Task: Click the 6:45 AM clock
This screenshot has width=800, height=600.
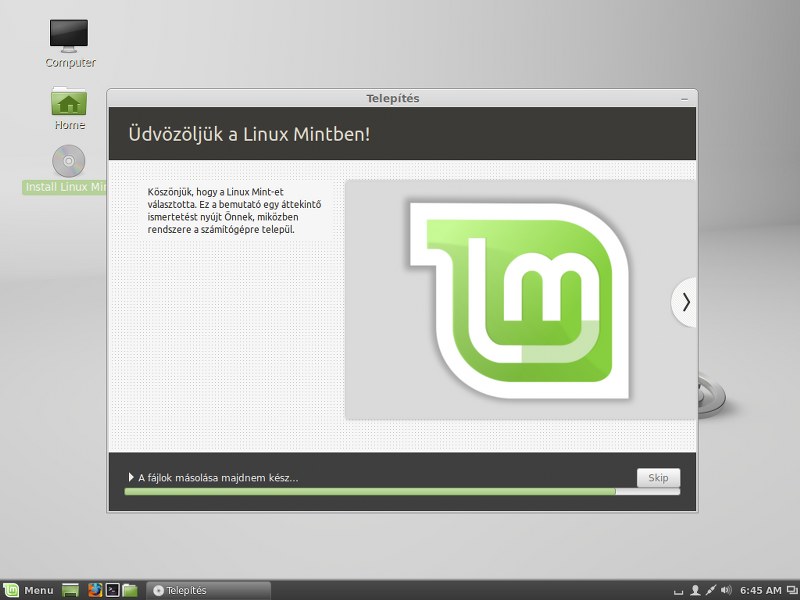Action: click(761, 590)
